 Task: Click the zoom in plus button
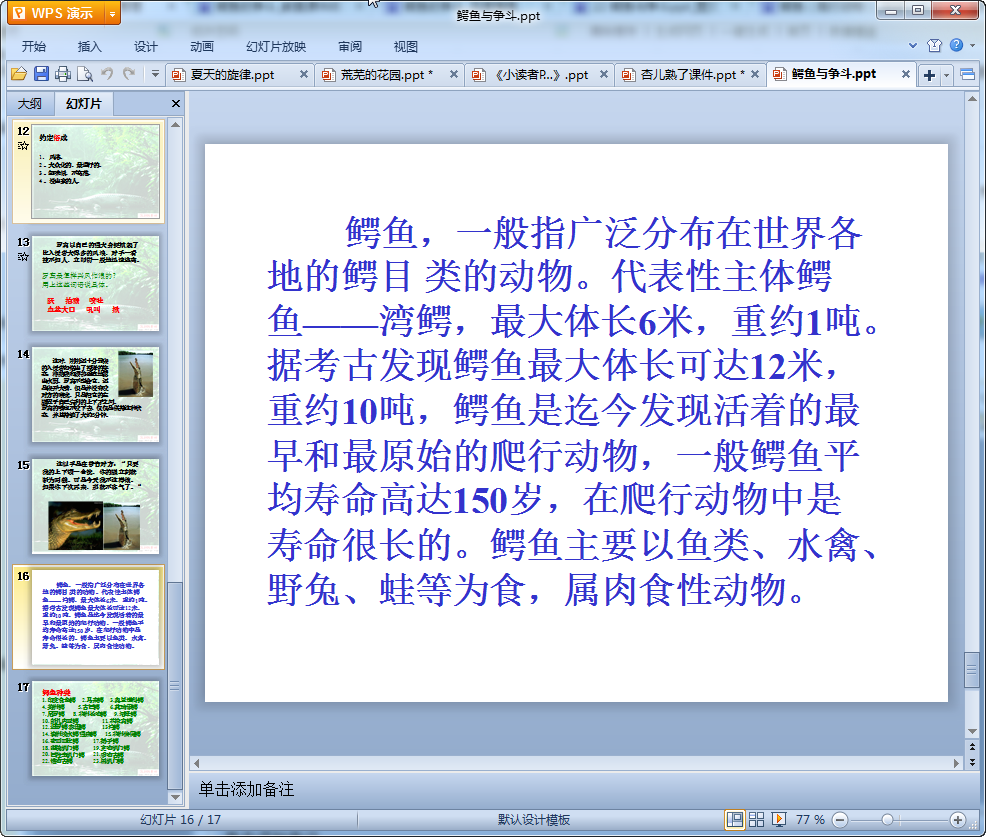coord(957,819)
